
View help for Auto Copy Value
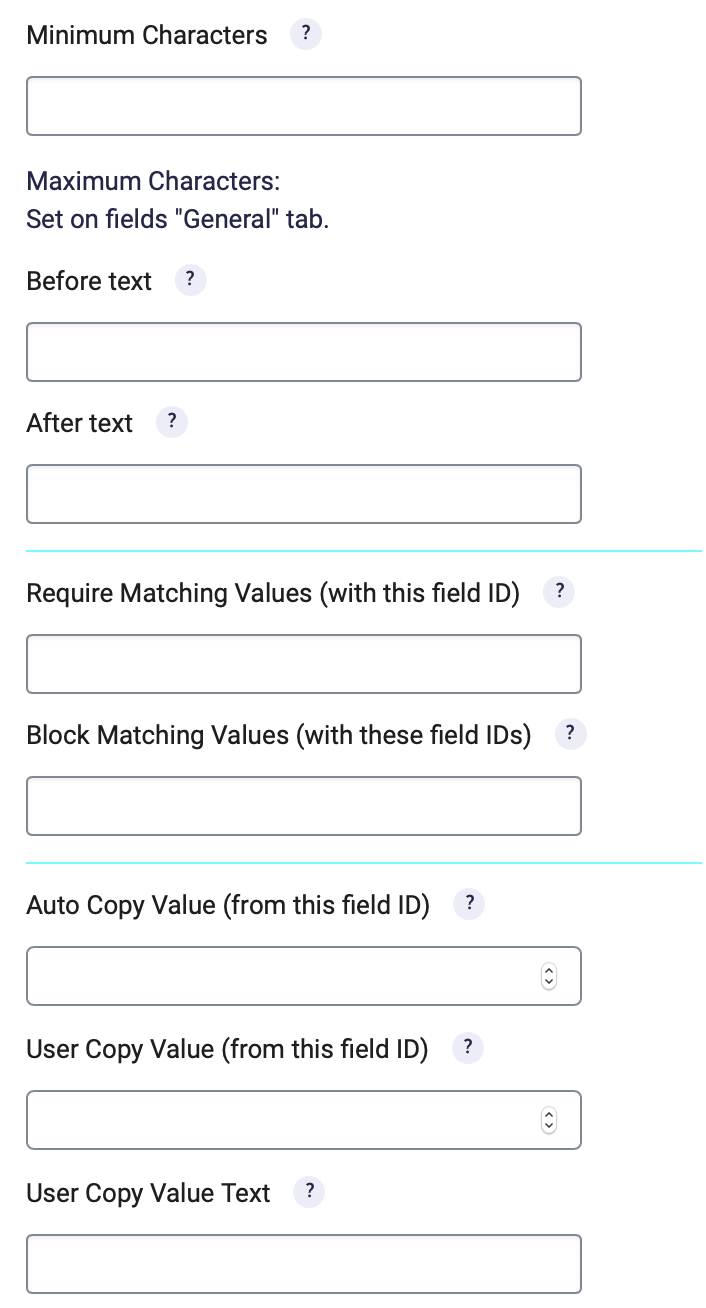(x=468, y=904)
